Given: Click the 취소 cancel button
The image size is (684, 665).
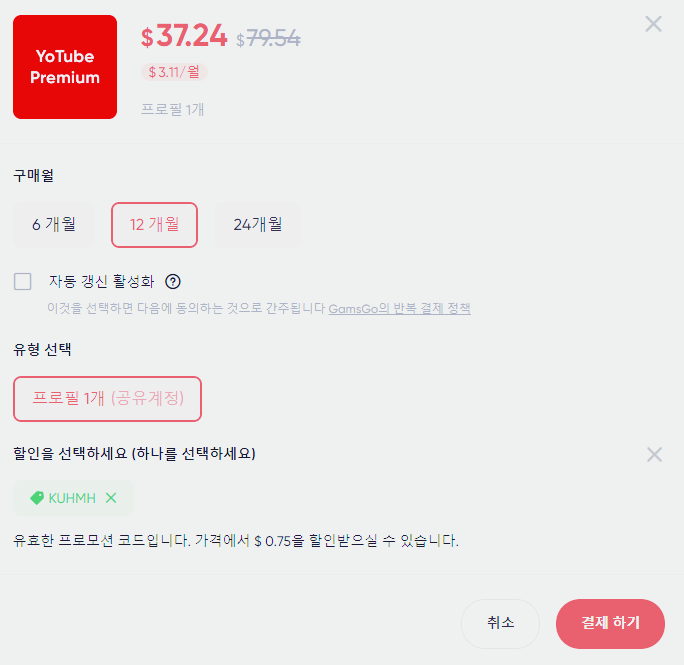Looking at the screenshot, I should click(x=500, y=623).
